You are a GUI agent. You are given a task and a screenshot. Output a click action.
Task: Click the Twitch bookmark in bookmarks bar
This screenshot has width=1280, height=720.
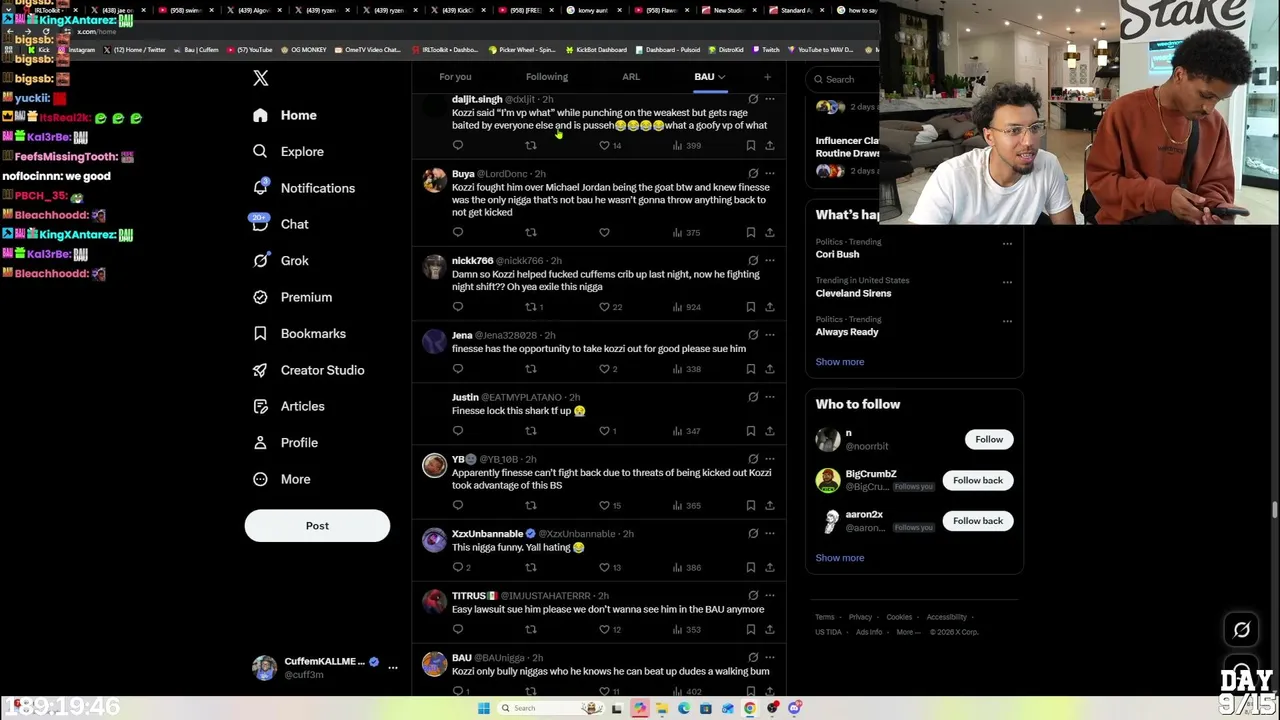point(766,50)
